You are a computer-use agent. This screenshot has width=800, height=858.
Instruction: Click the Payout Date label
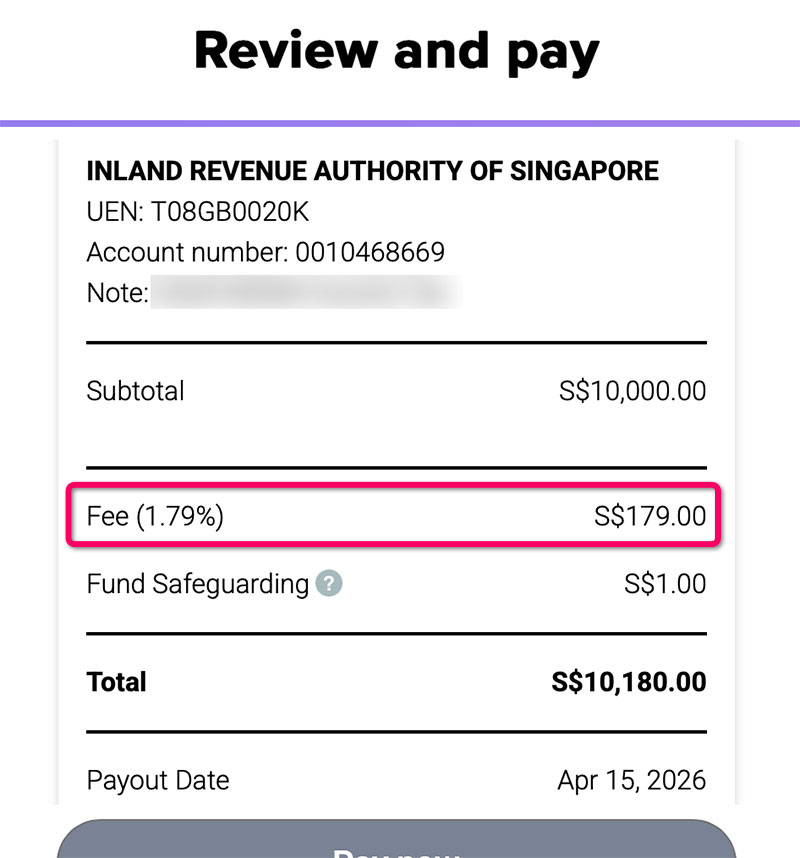click(x=158, y=780)
